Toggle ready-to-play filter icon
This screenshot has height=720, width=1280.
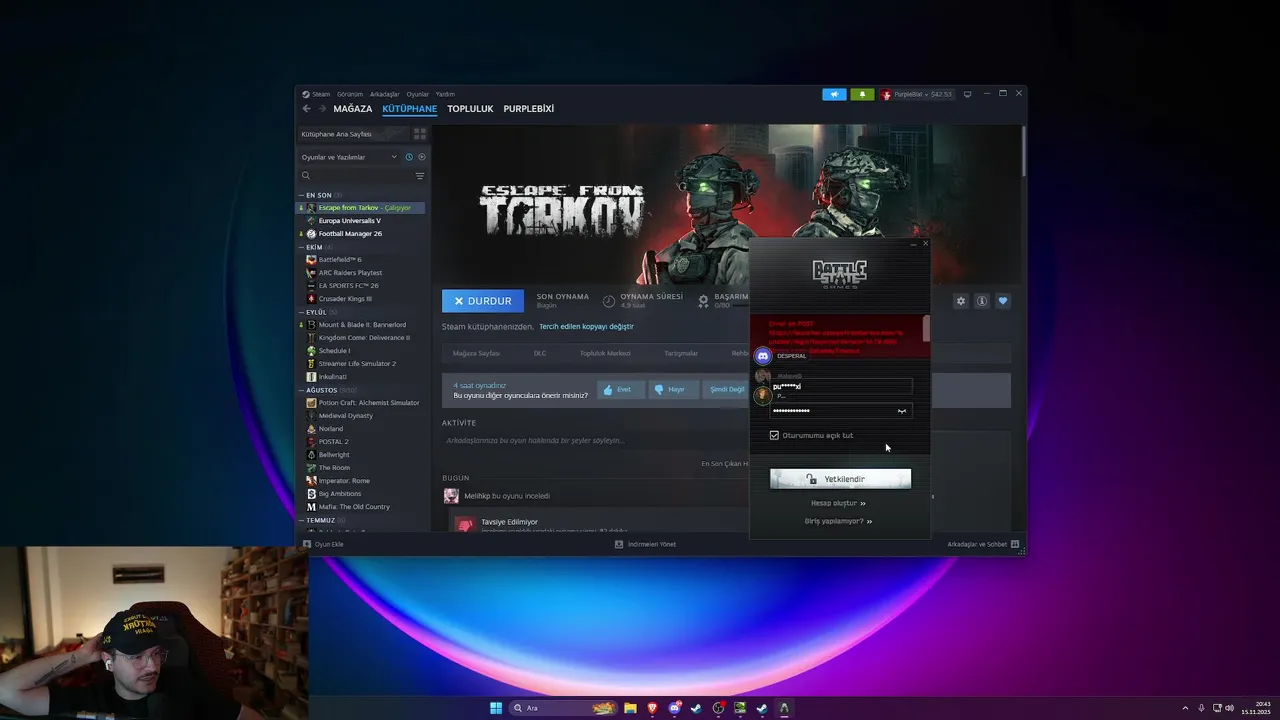pyautogui.click(x=422, y=157)
